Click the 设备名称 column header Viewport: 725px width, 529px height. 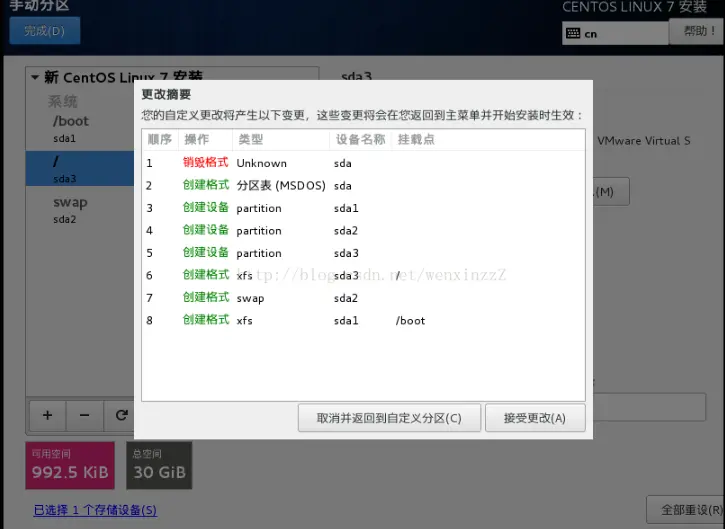click(x=361, y=139)
